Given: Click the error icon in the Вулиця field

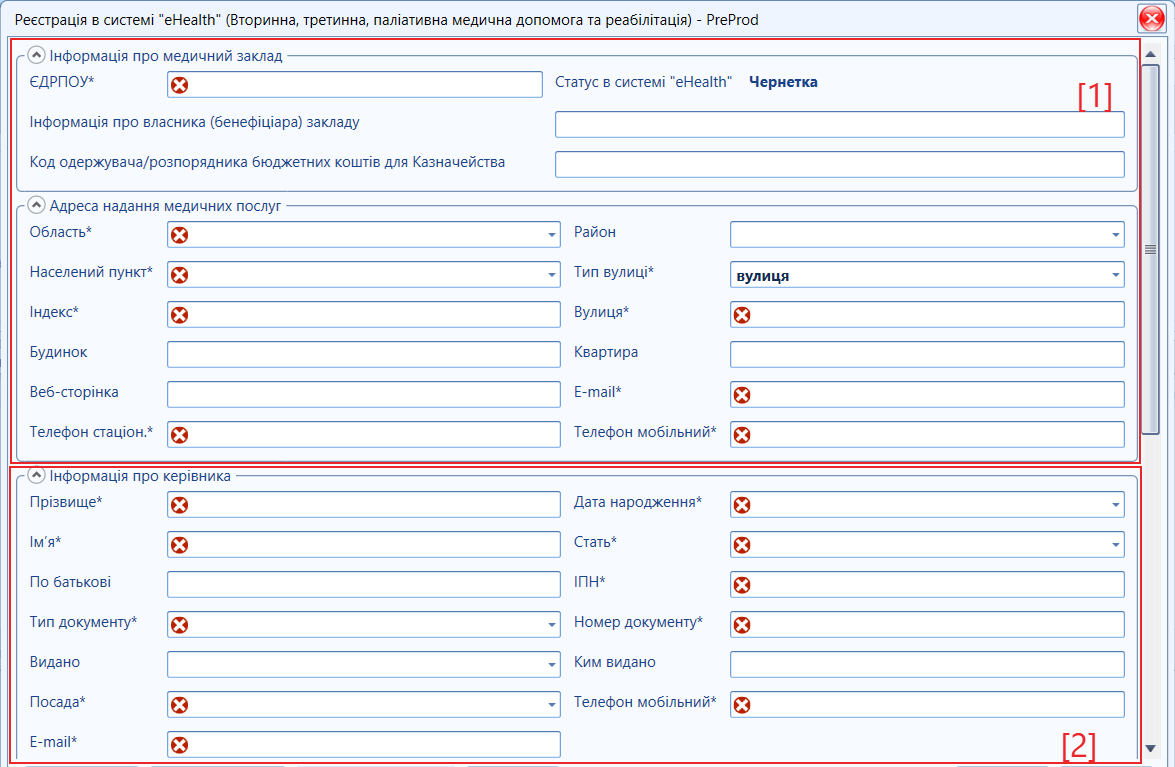Looking at the screenshot, I should click(742, 315).
